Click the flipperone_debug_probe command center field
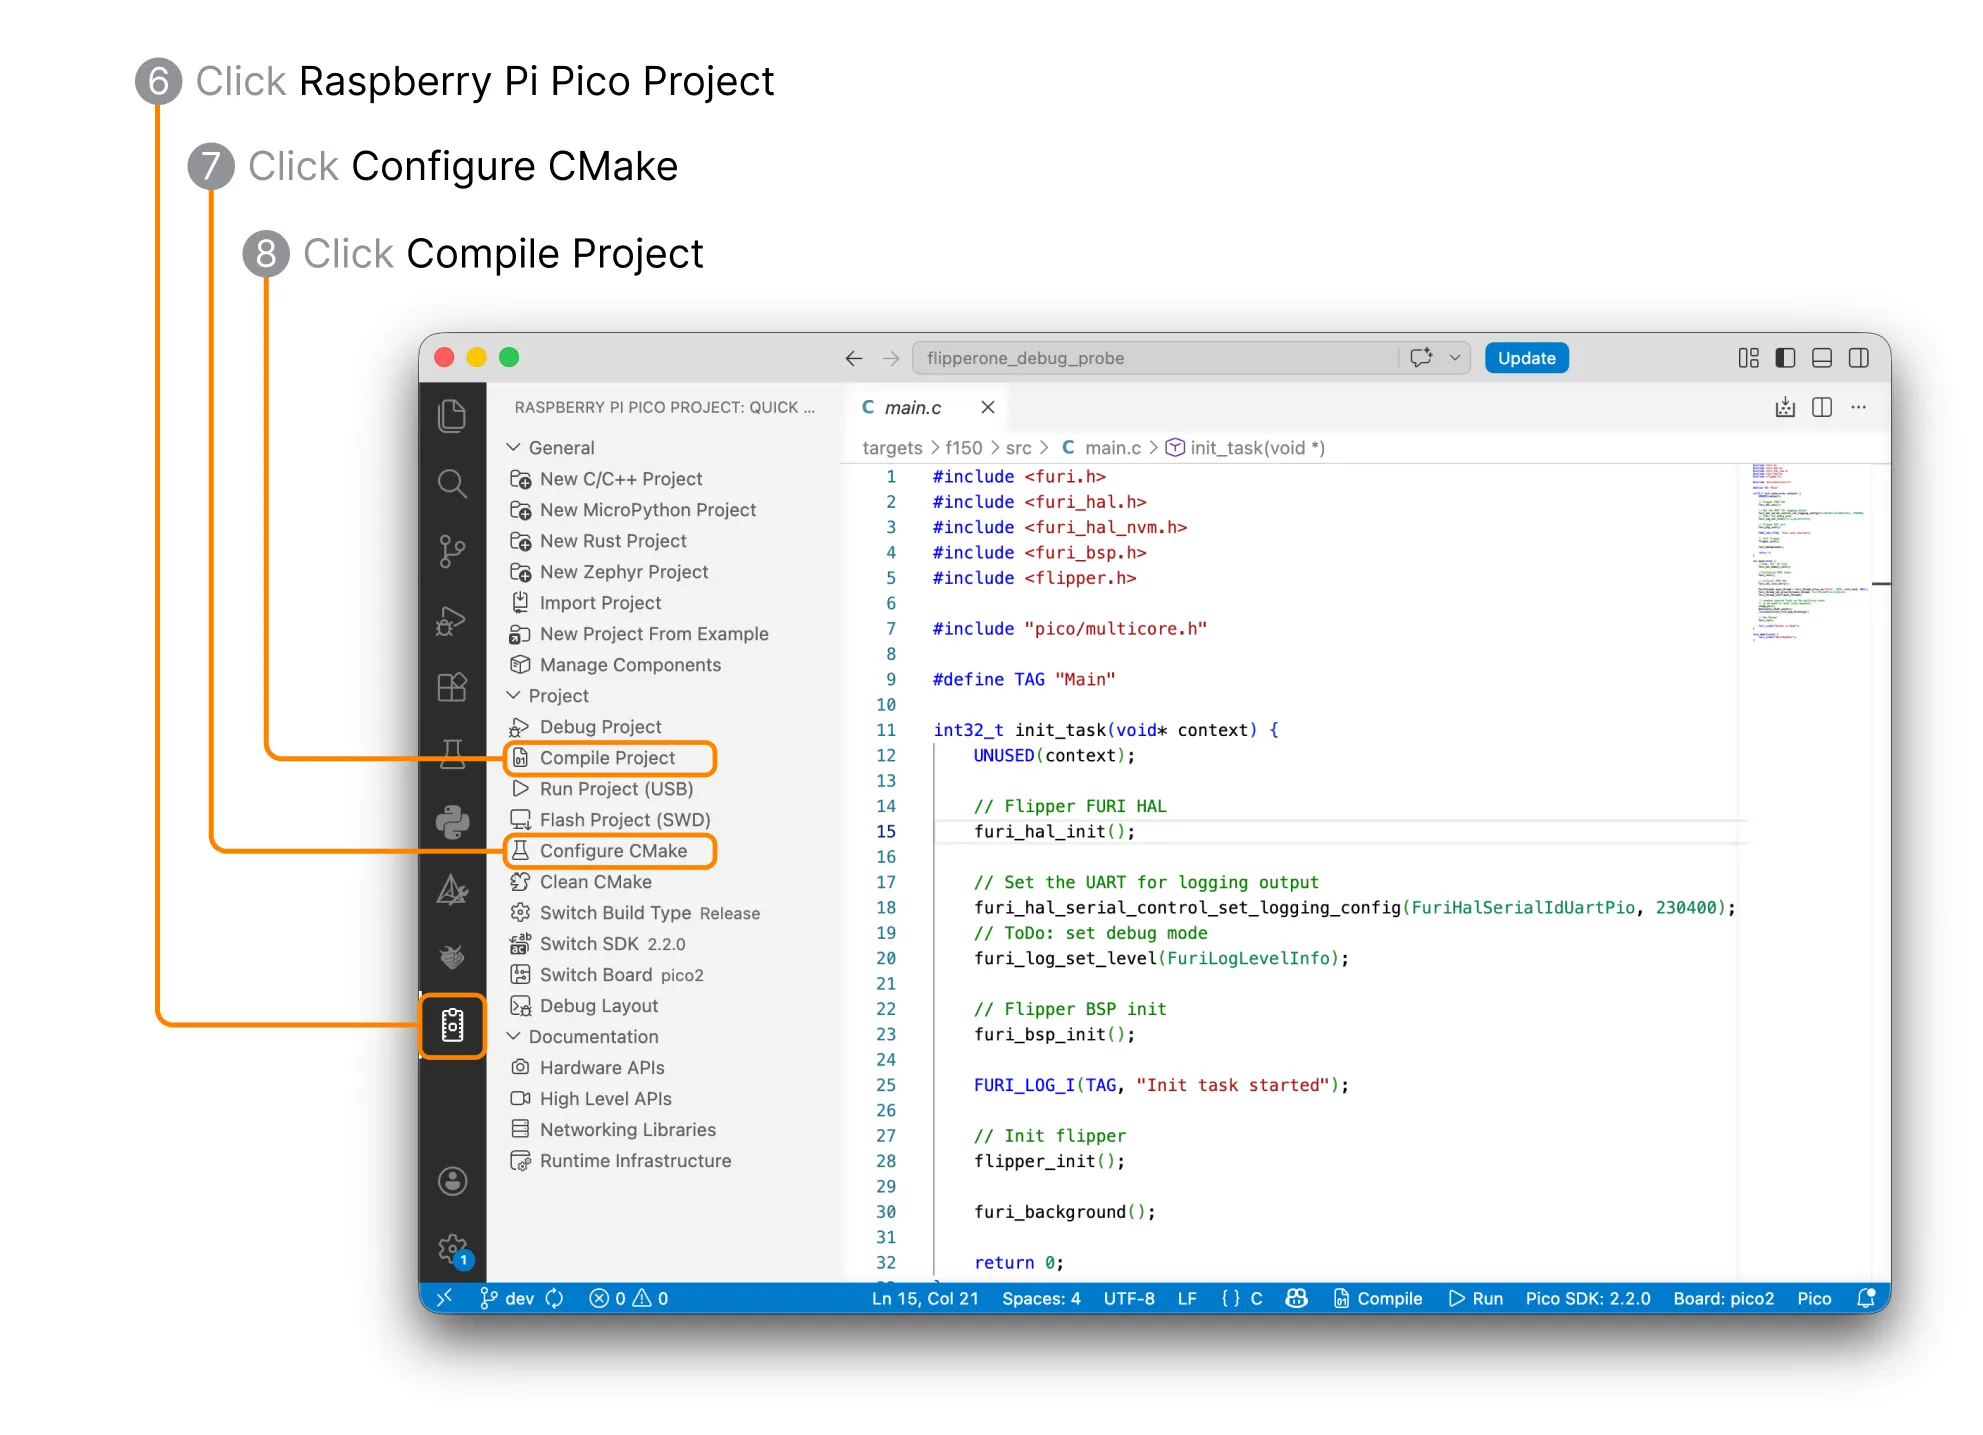This screenshot has height=1435, width=1983. [x=1155, y=358]
